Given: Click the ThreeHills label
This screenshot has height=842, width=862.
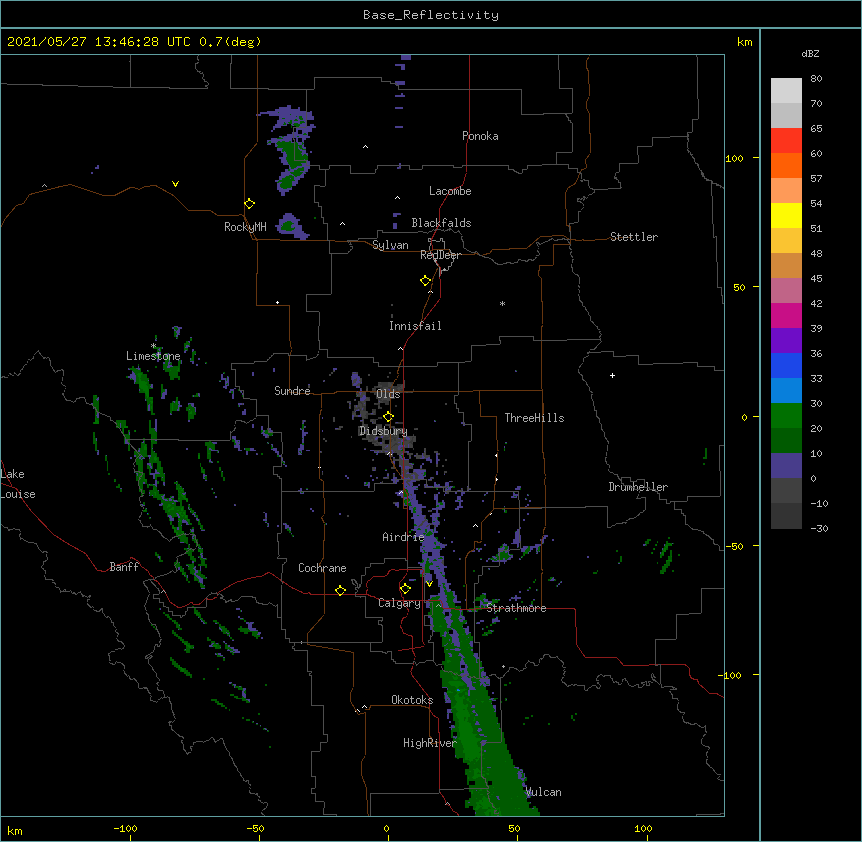Looking at the screenshot, I should click(x=534, y=418).
